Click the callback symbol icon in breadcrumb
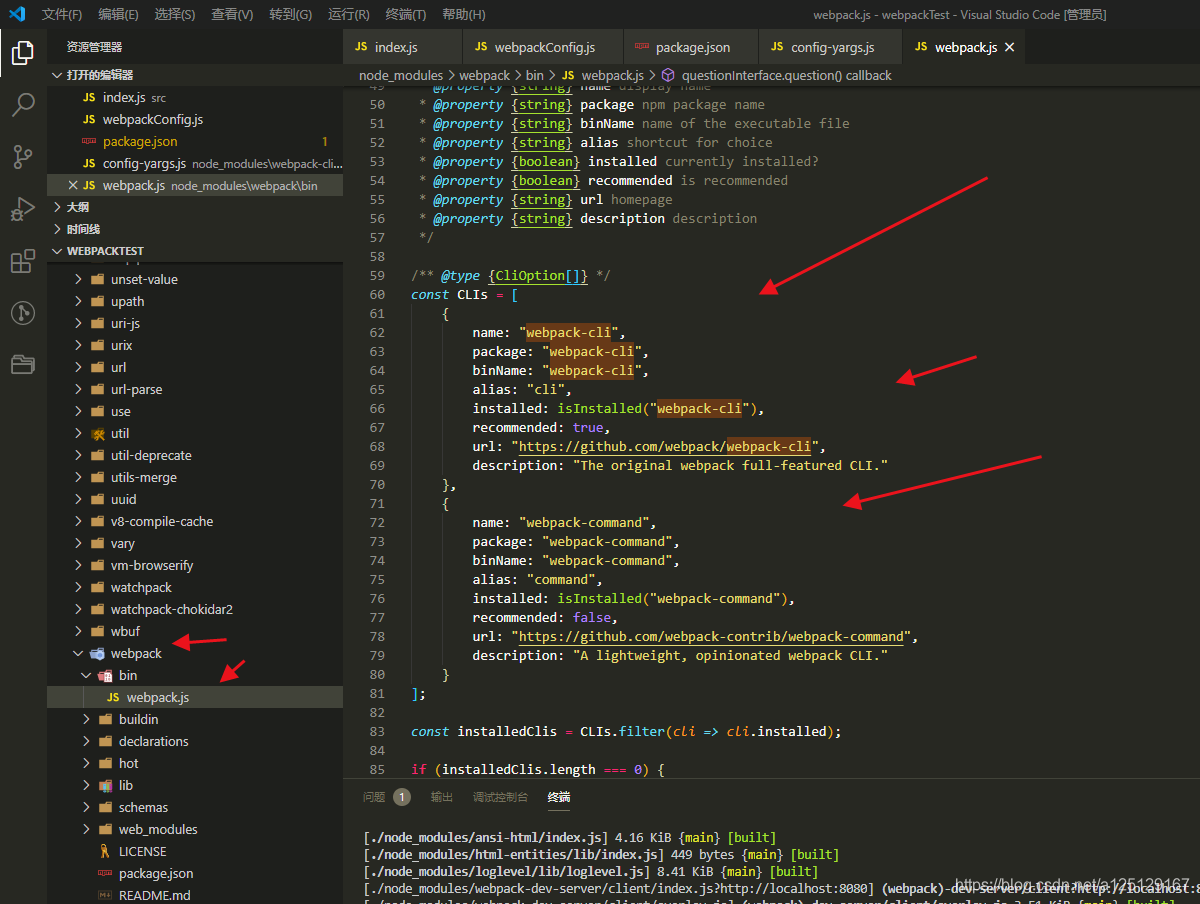Viewport: 1200px width, 904px height. click(669, 75)
